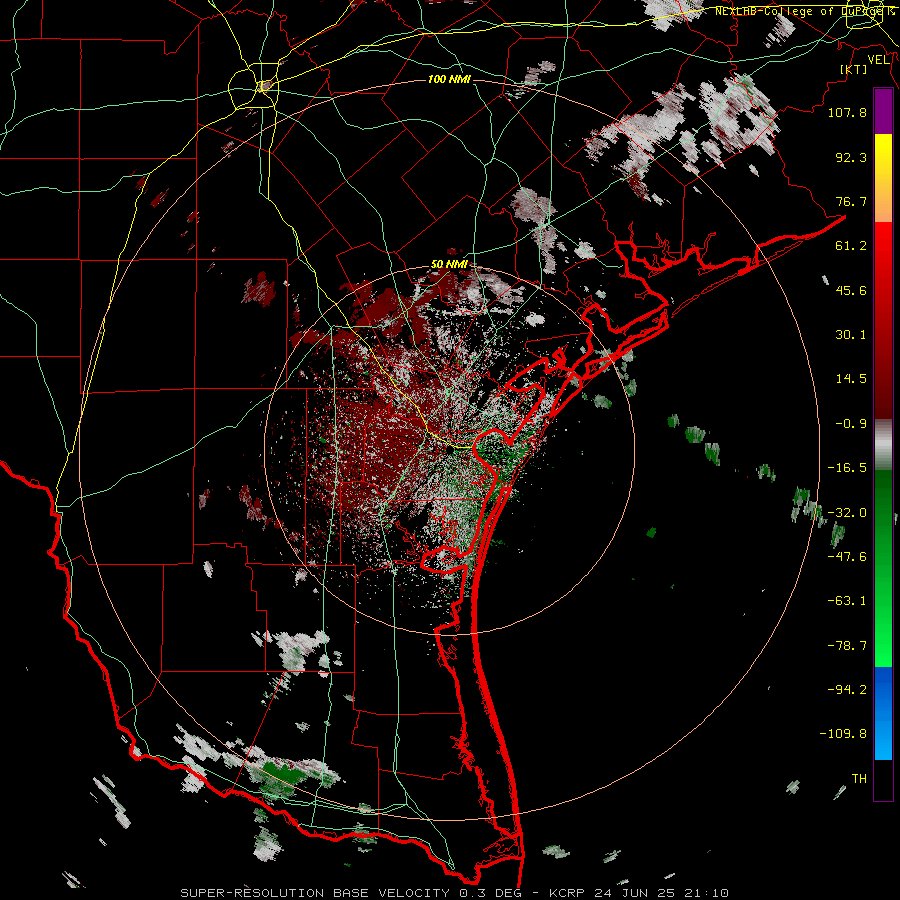Viewport: 900px width, 900px height.
Task: Click the Super-Resolution Base Velocity caption text
Action: (455, 893)
